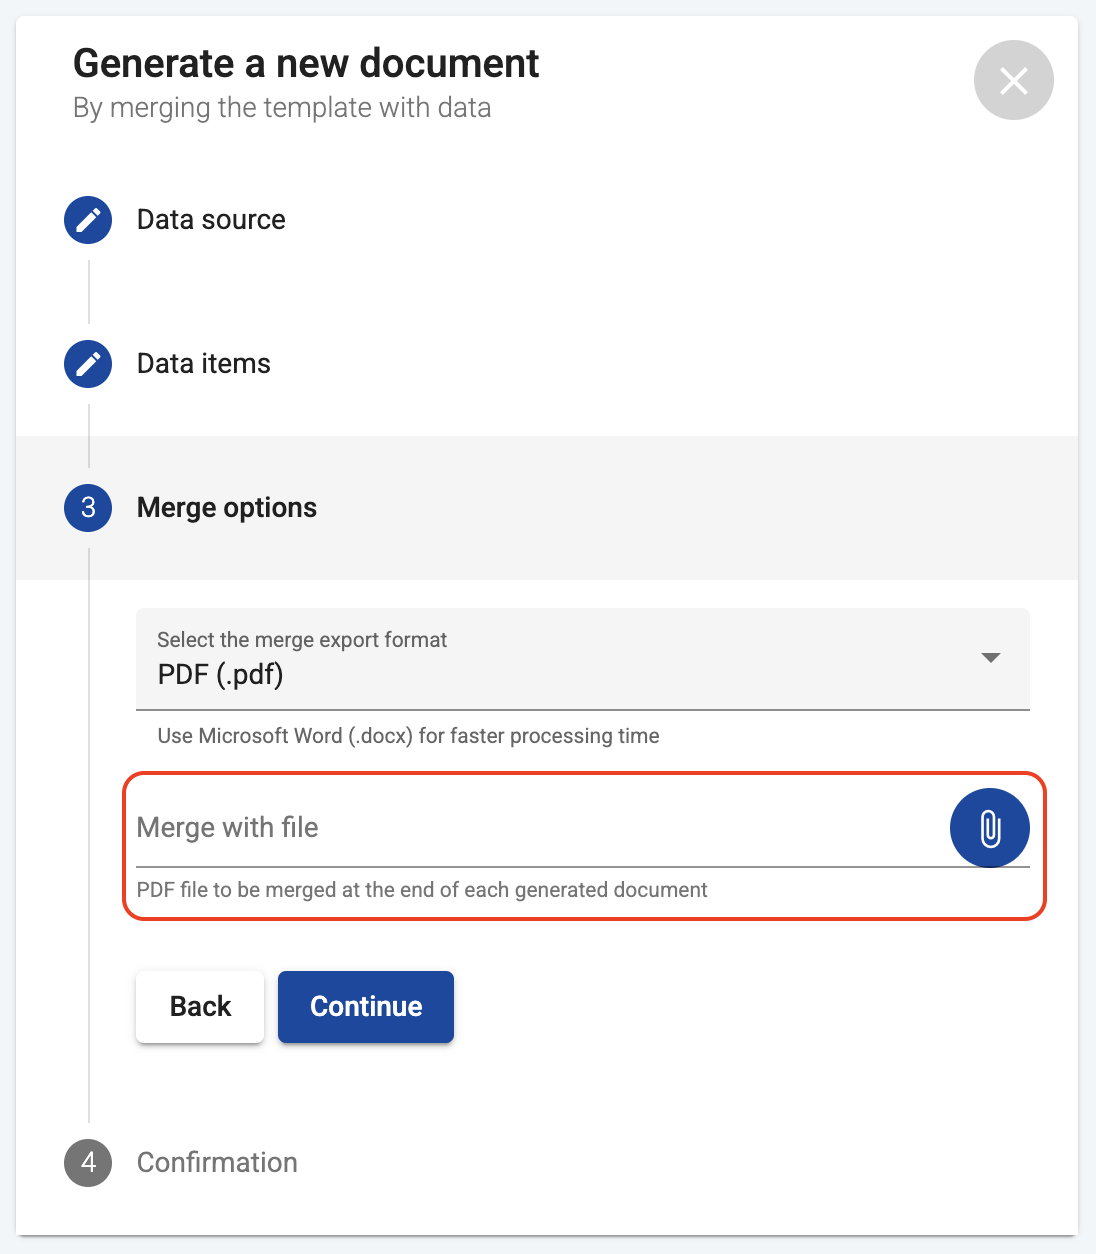Click the edit pencil icon for Data items
This screenshot has width=1096, height=1254.
(87, 364)
